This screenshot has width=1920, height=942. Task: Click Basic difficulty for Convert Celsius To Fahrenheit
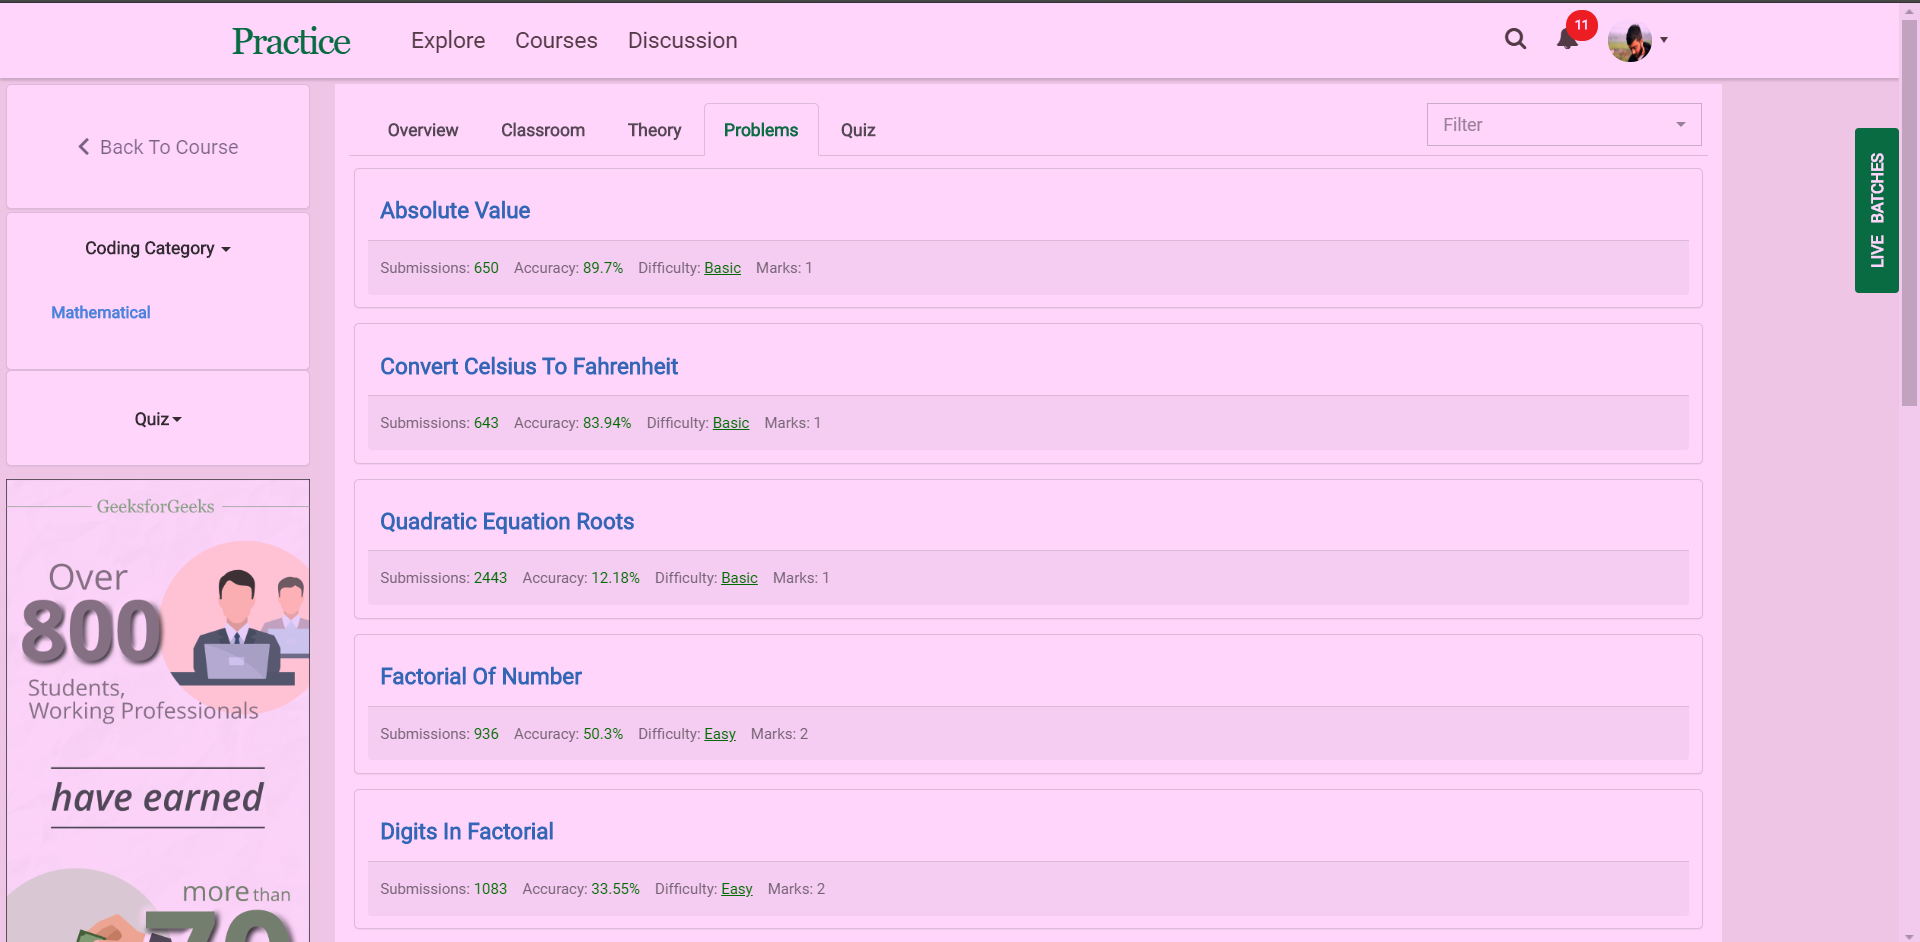click(731, 423)
